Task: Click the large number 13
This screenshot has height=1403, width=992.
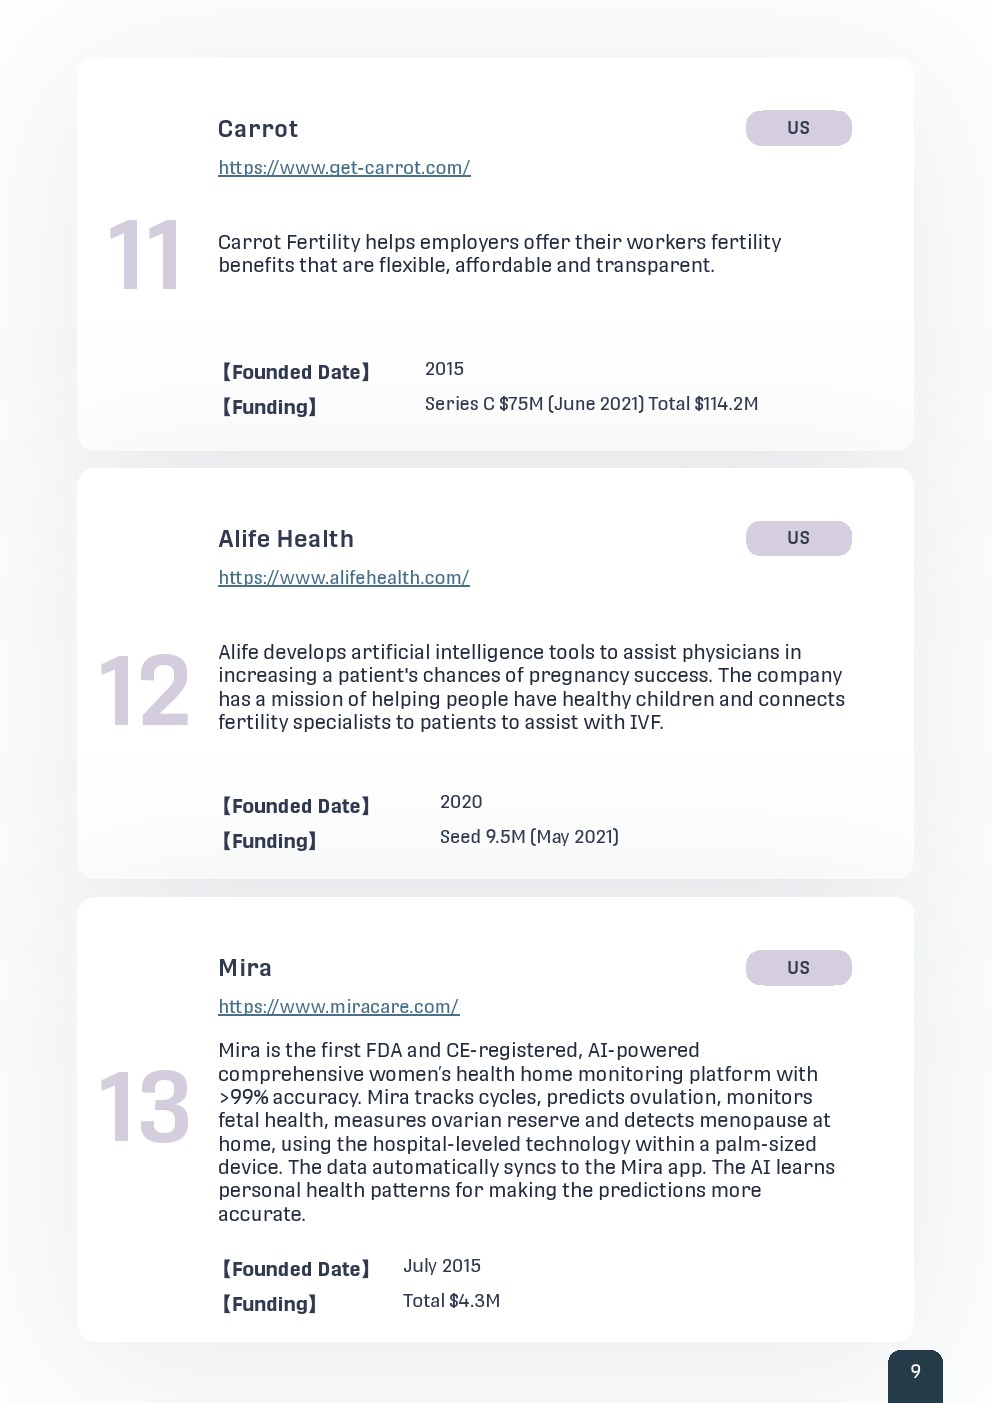Action: (x=144, y=1107)
